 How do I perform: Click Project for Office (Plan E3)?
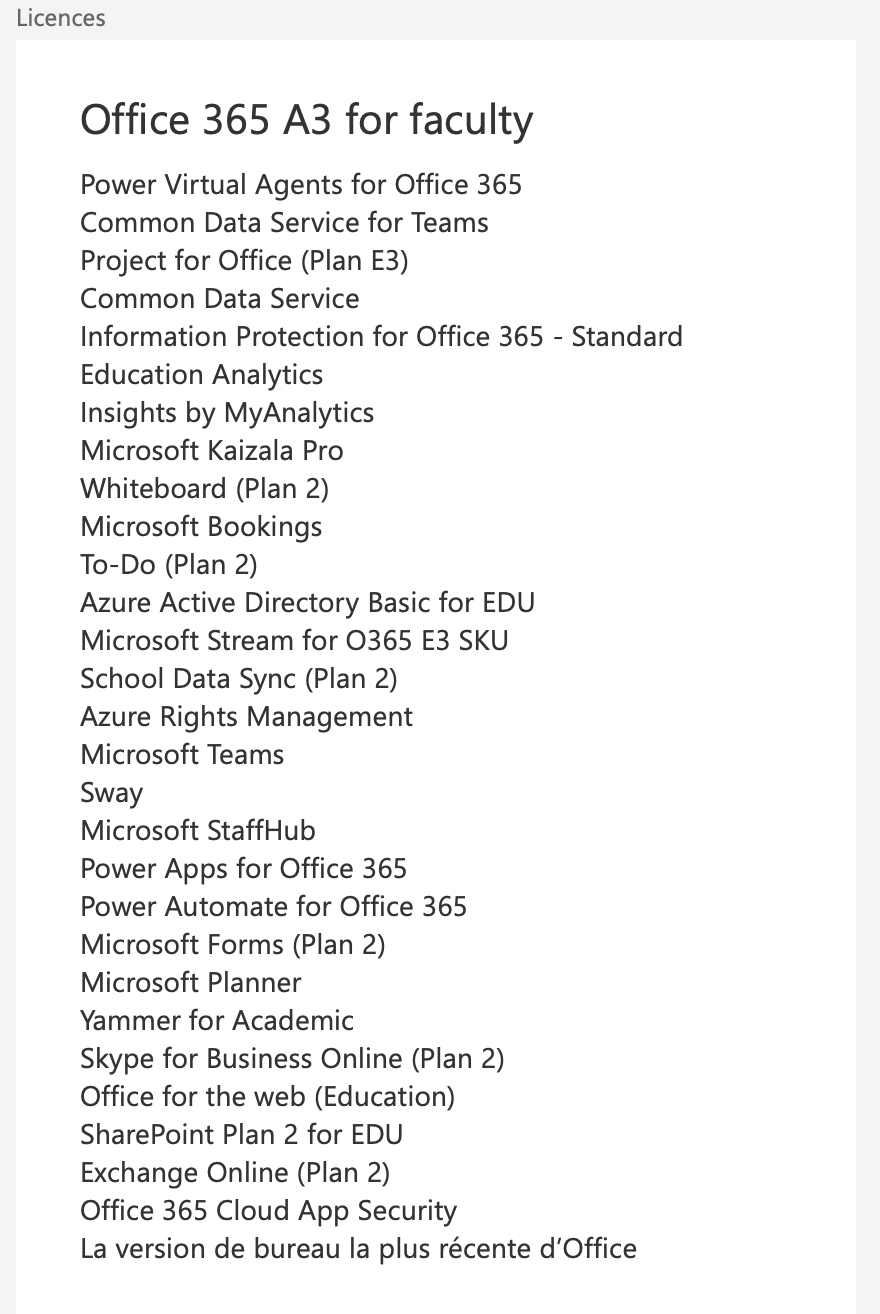[x=245, y=261]
